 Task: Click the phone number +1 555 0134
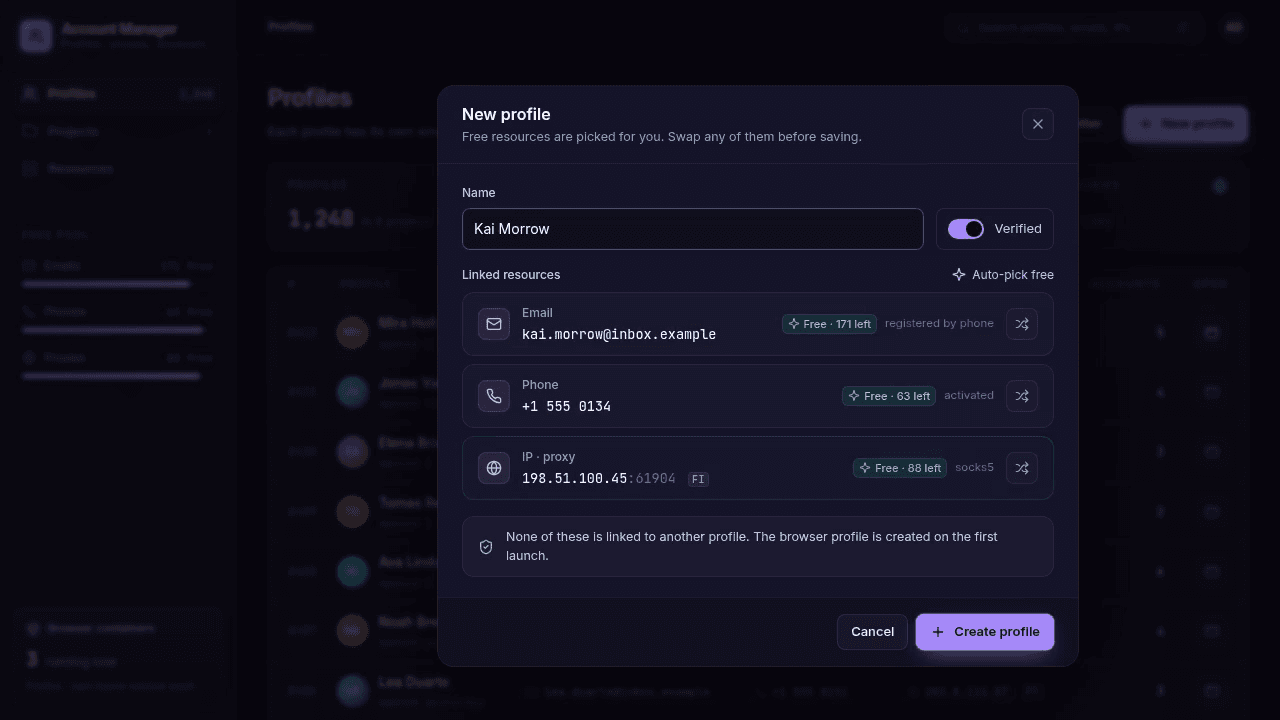pos(566,407)
